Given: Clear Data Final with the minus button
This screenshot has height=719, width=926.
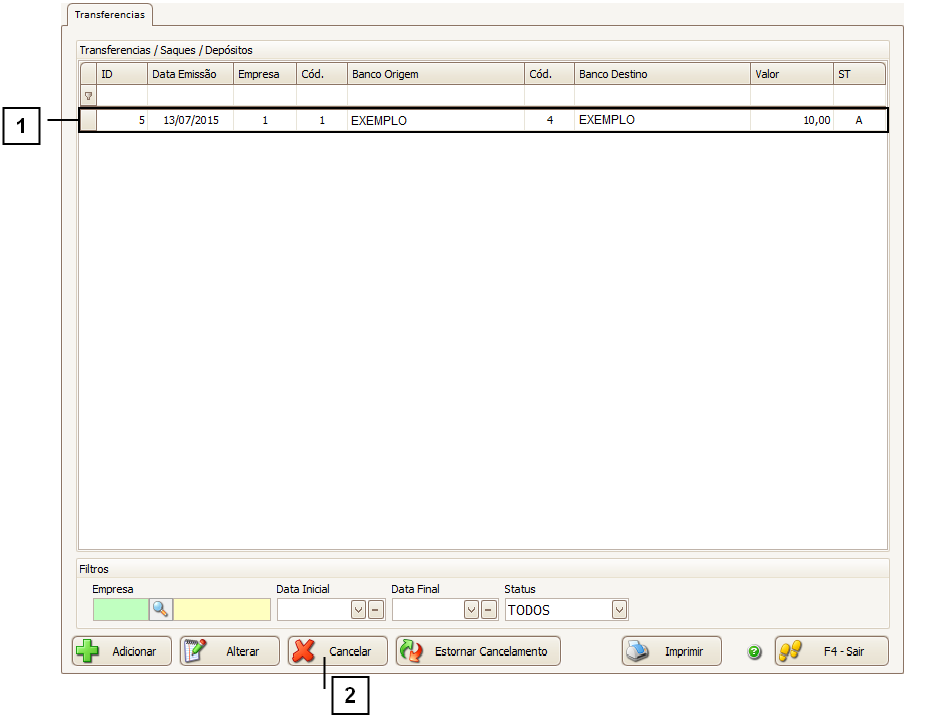Looking at the screenshot, I should [489, 610].
